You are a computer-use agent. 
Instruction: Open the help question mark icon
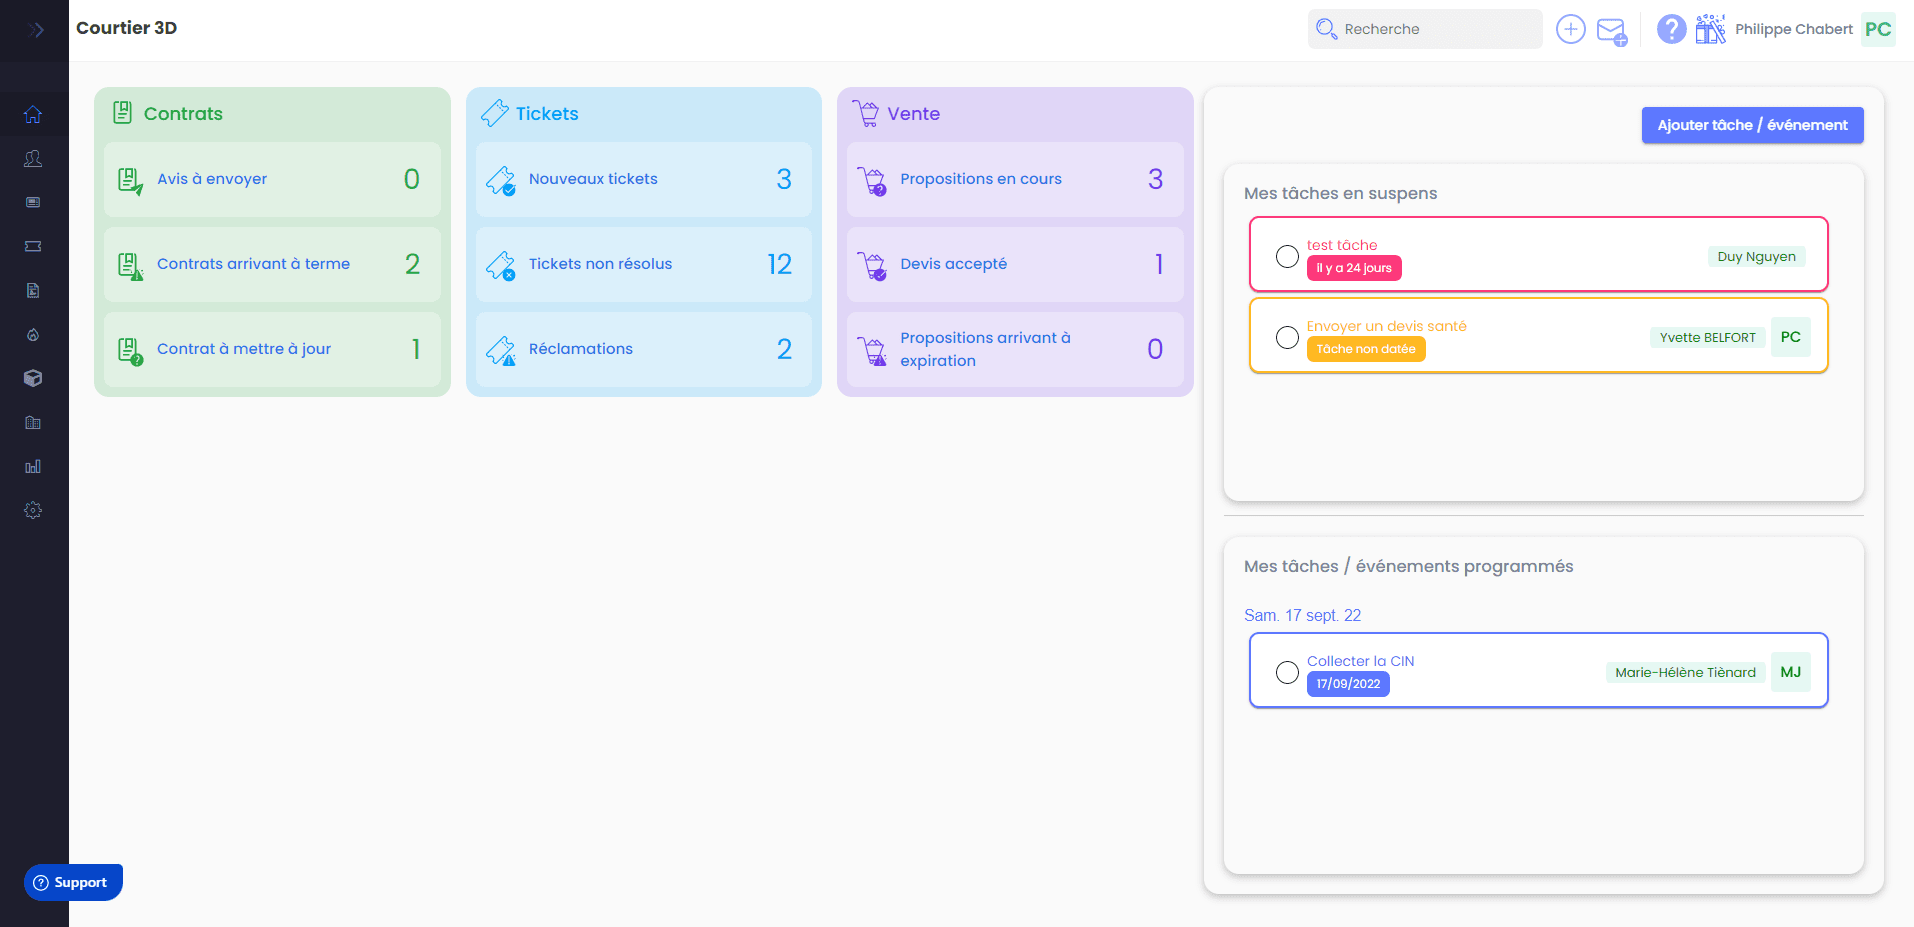[x=1671, y=30]
